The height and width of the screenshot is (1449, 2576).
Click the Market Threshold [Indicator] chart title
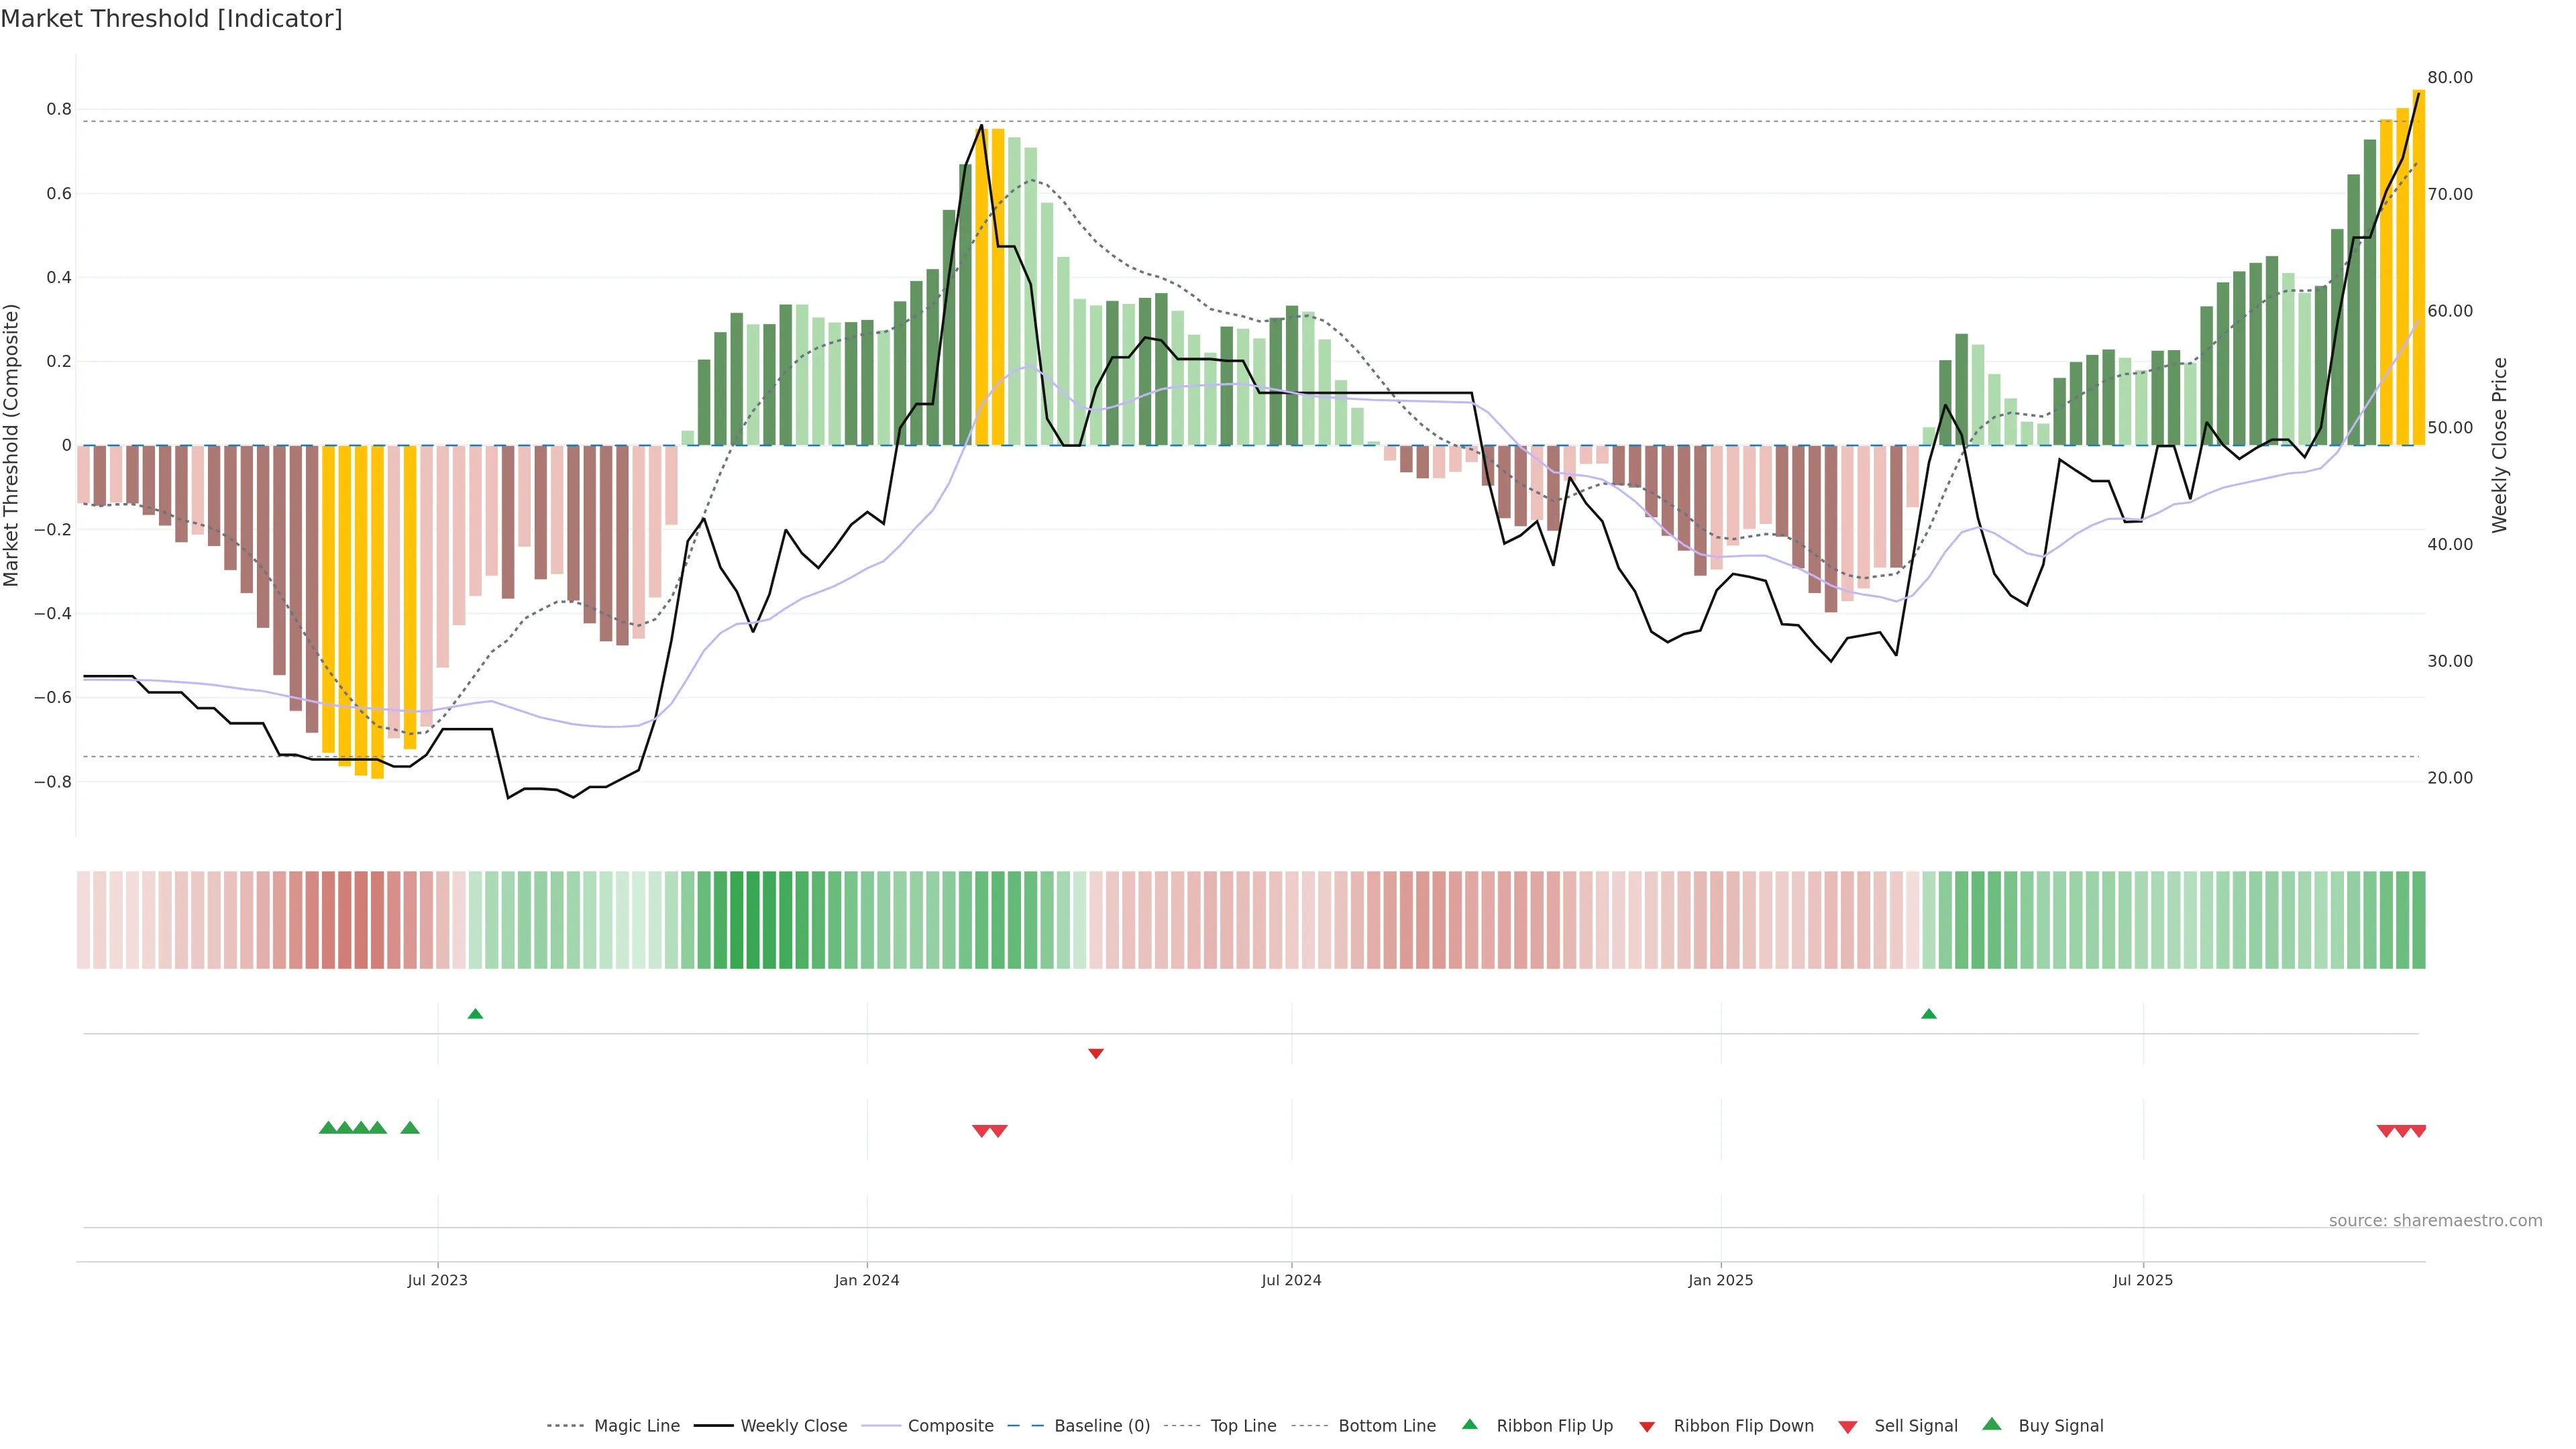(171, 19)
